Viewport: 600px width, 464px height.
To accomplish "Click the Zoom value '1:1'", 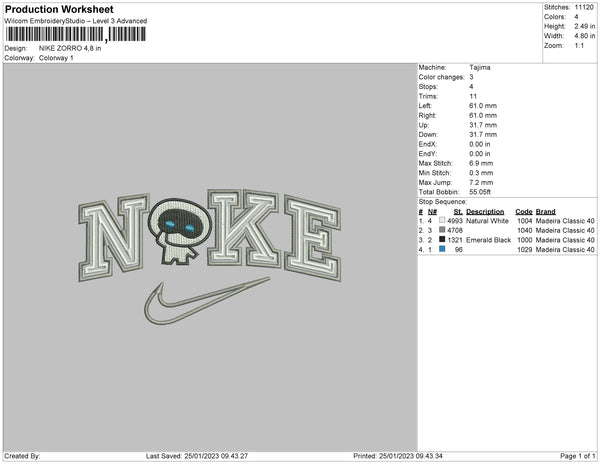I will (x=579, y=46).
